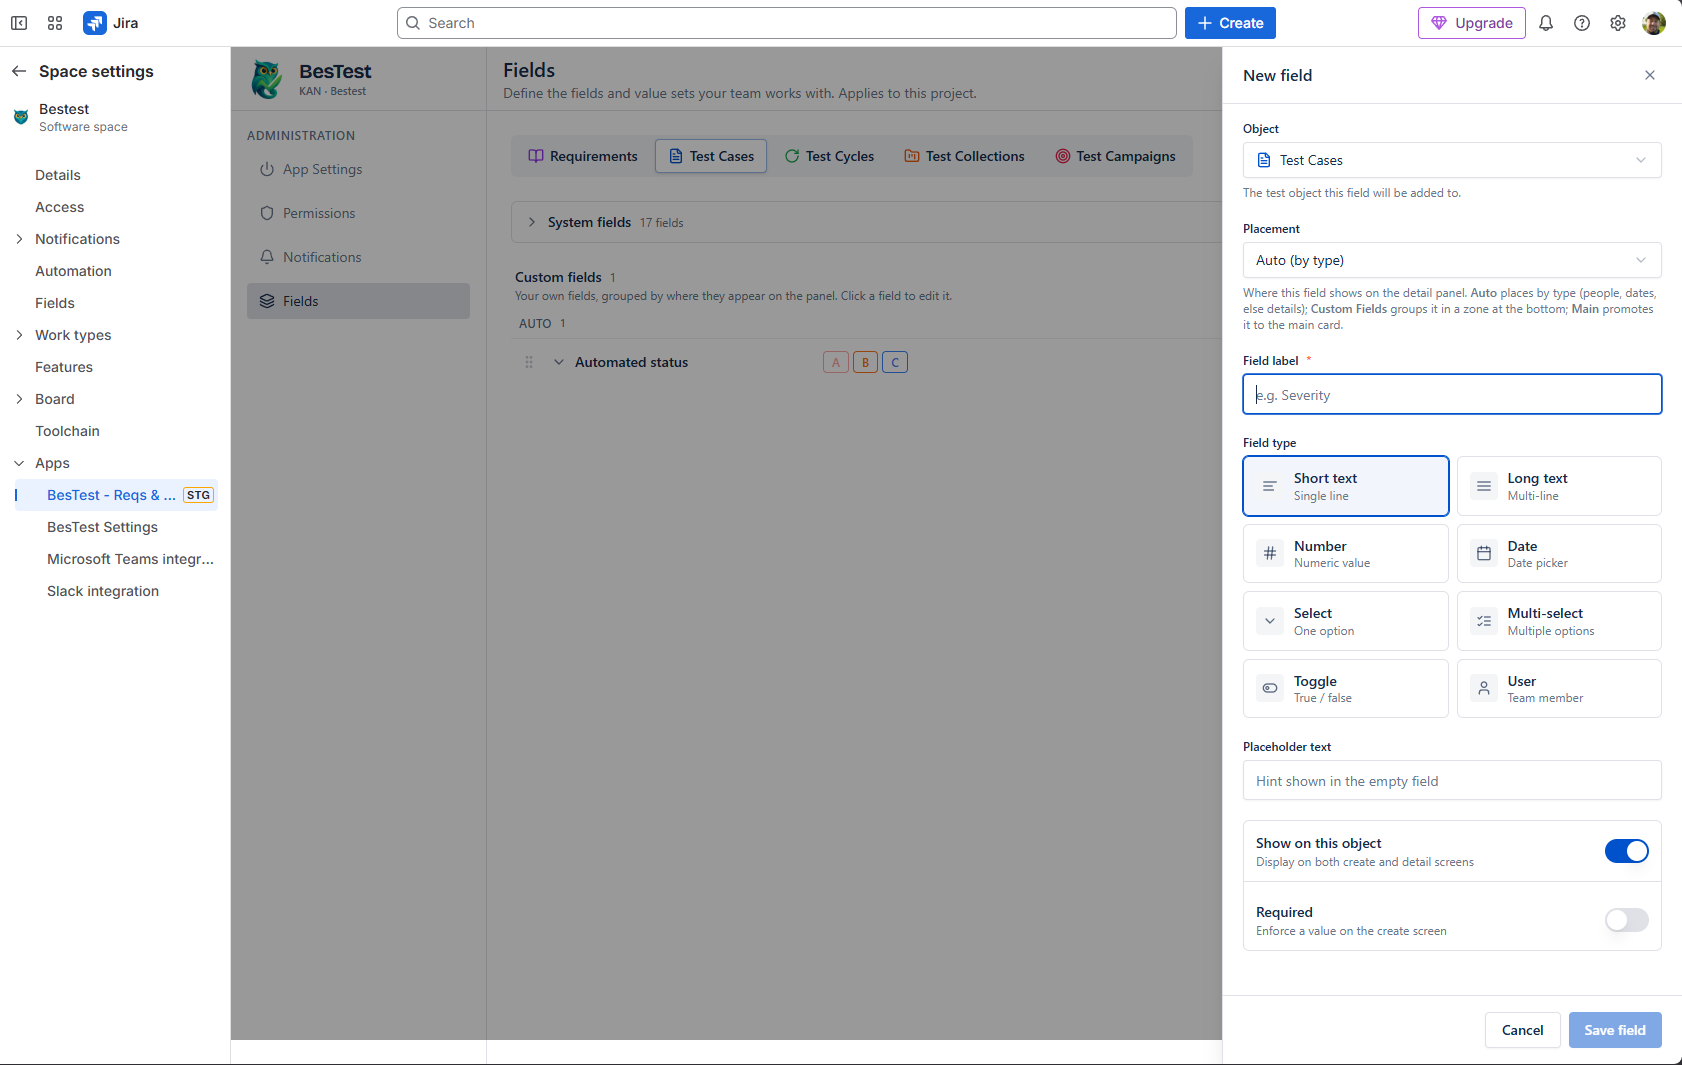Switch to the Test Collections tab

[x=964, y=156]
